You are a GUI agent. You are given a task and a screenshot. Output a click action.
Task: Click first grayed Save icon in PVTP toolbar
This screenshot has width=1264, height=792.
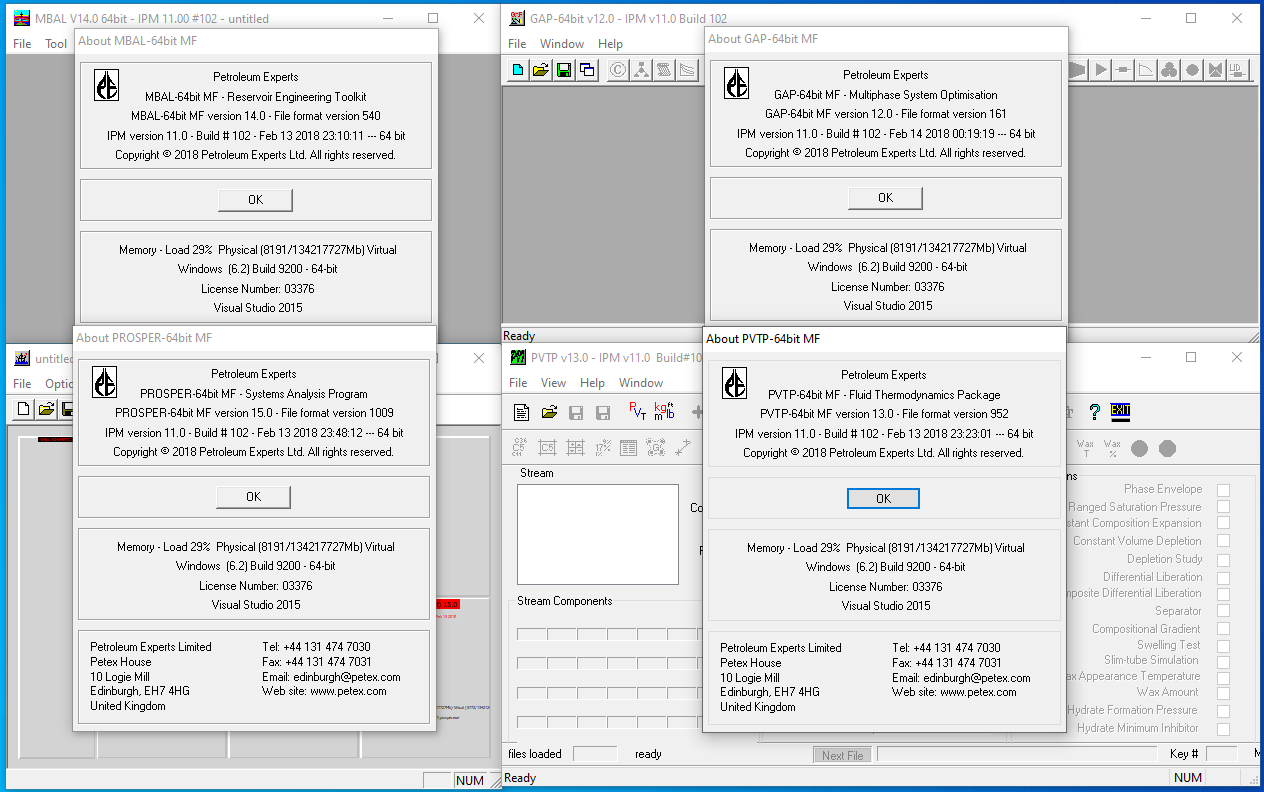(x=576, y=412)
